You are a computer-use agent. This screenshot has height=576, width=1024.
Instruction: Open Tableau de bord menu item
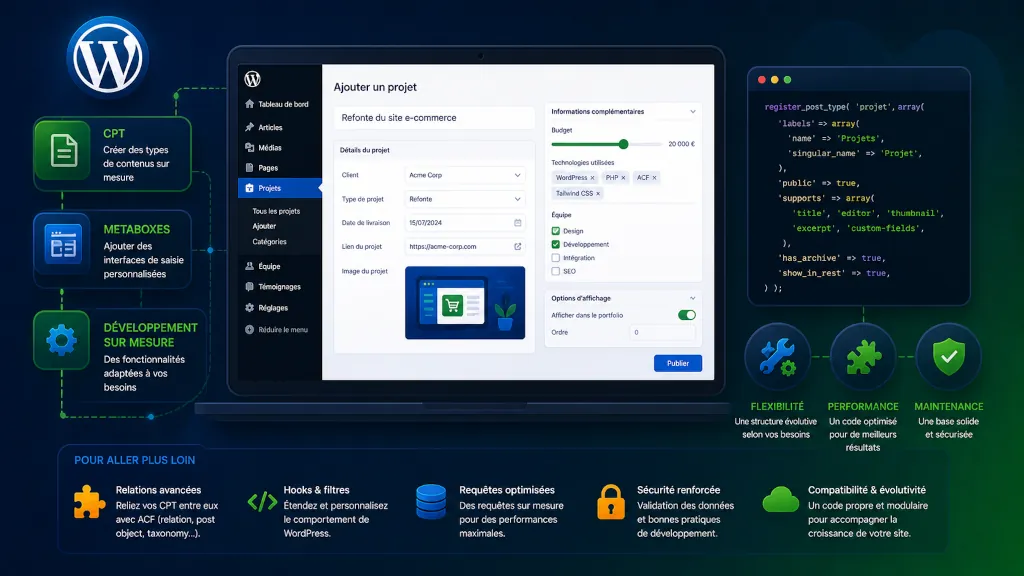(280, 104)
